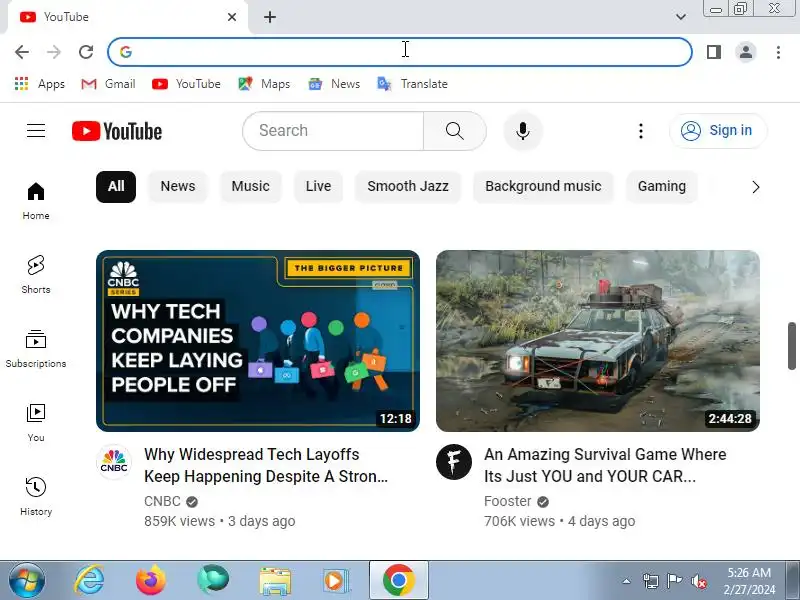Open the CNBC channel name link
Viewport: 800px width, 600px height.
tap(162, 502)
